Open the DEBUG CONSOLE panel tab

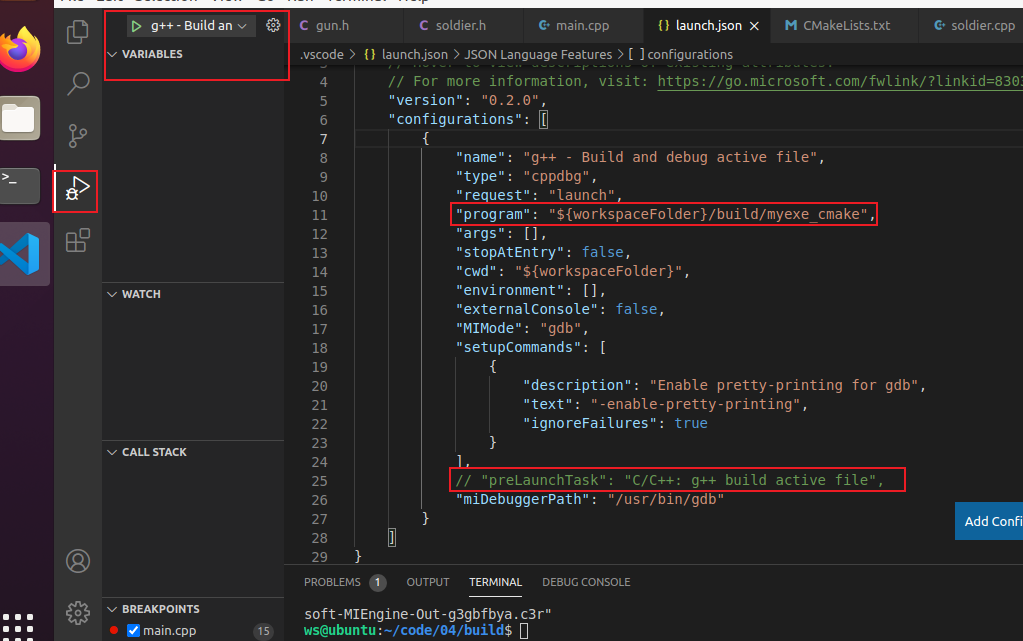pyautogui.click(x=586, y=582)
